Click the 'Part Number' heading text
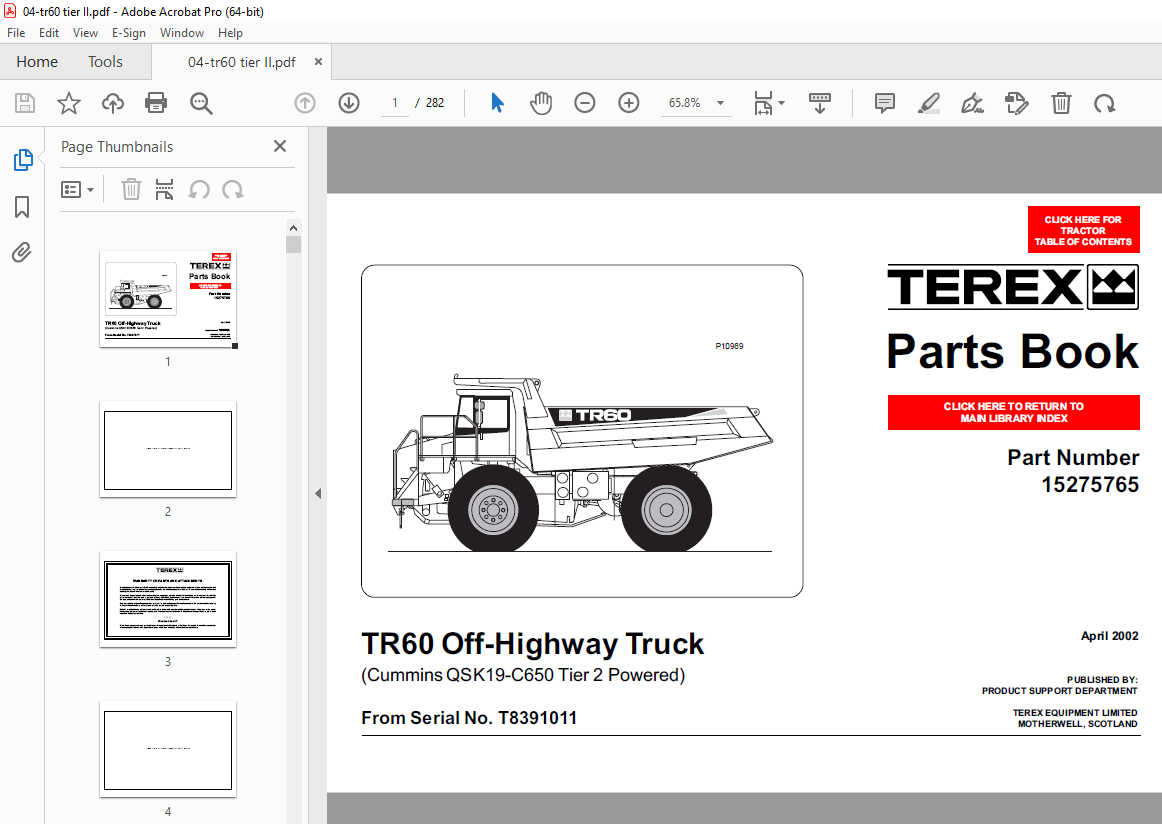1162x824 pixels. (x=1073, y=458)
